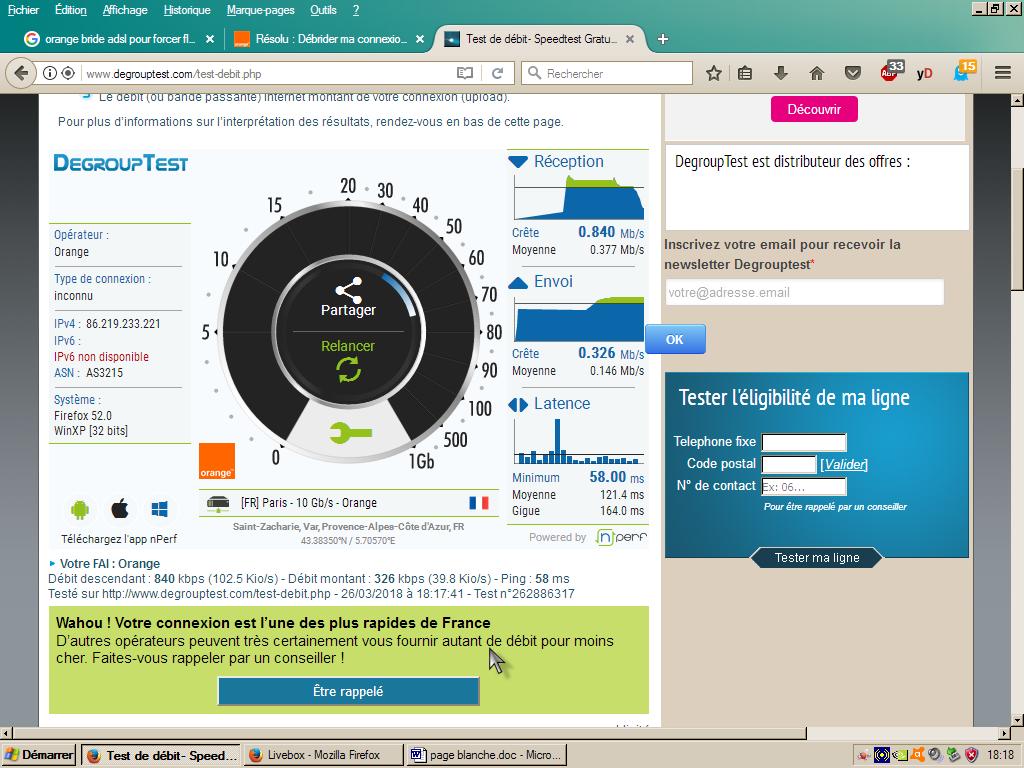The width and height of the screenshot is (1024, 768).
Task: Focus the Code postal field
Action: (x=789, y=464)
